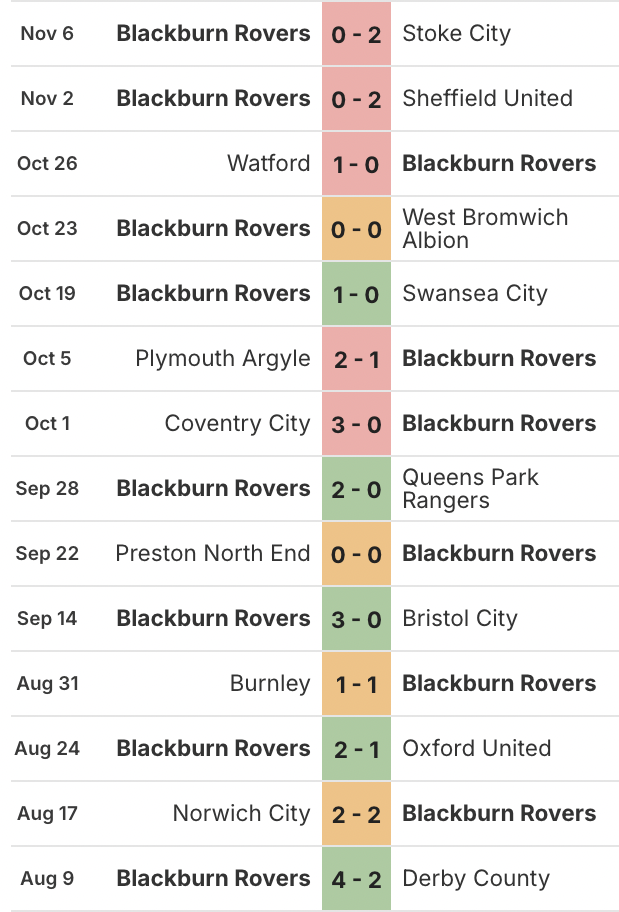The image size is (619, 912).
Task: Open Watford team page
Action: [x=268, y=163]
